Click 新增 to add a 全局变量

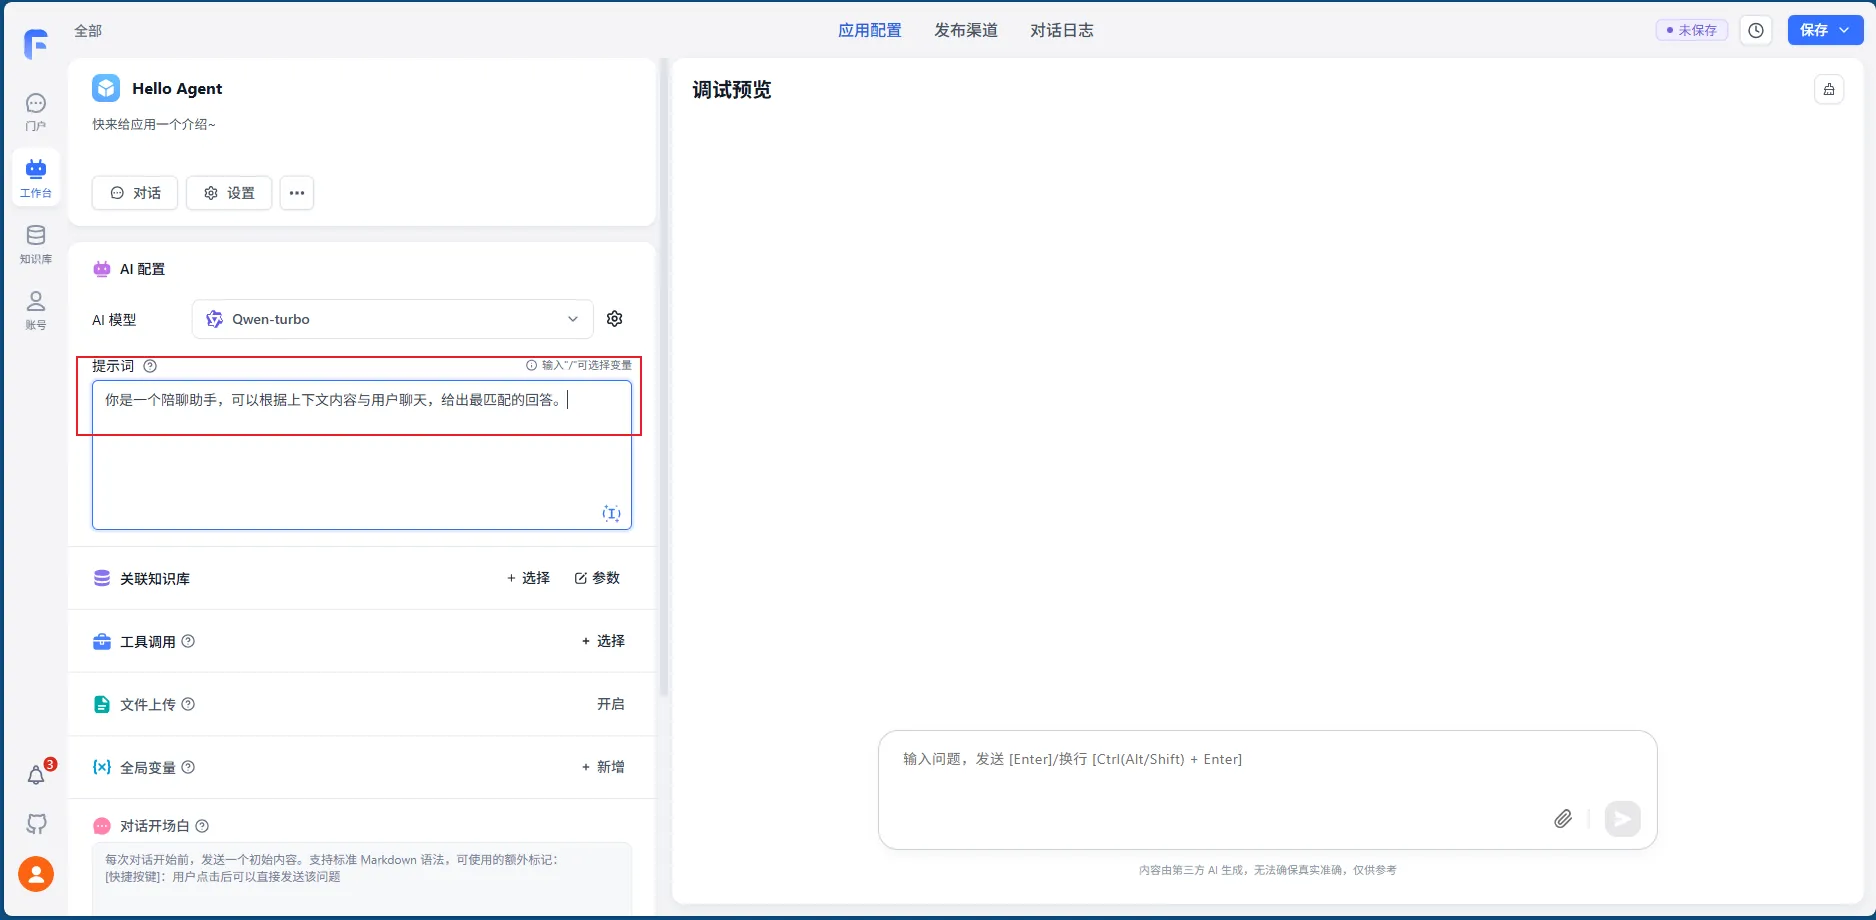tap(603, 767)
